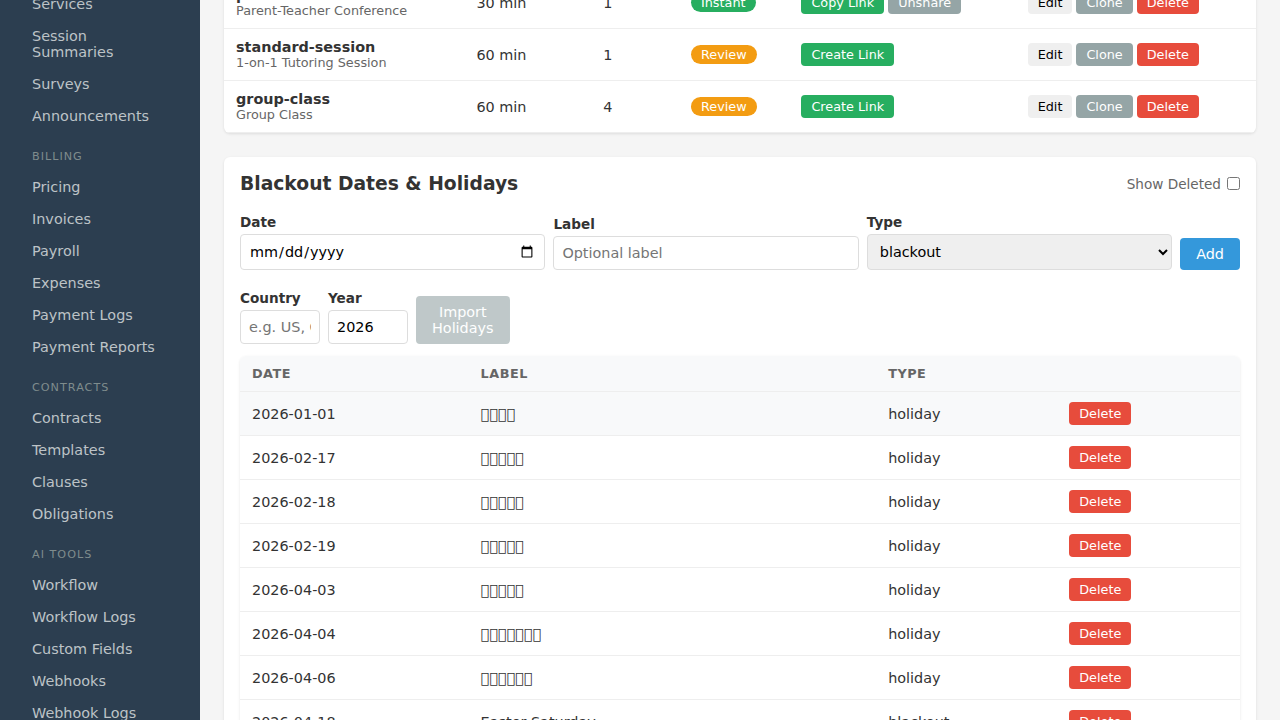Screen dimensions: 1280x720
Task: Navigate to Contracts page
Action: click(x=66, y=418)
